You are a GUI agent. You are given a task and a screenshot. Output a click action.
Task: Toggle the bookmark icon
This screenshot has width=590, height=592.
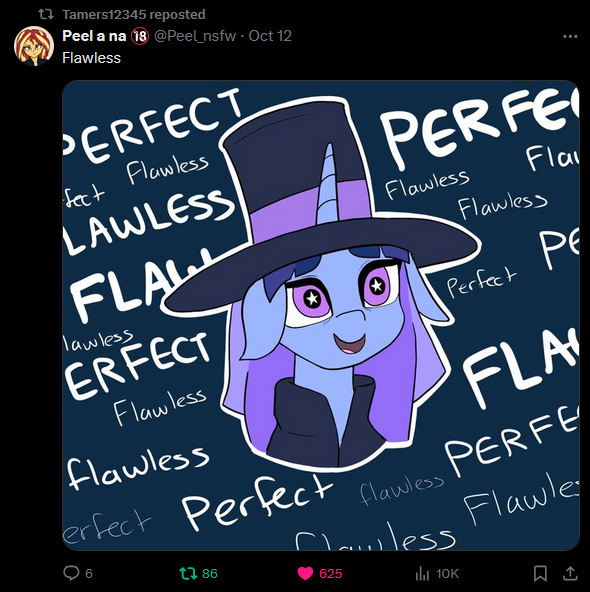pyautogui.click(x=540, y=573)
